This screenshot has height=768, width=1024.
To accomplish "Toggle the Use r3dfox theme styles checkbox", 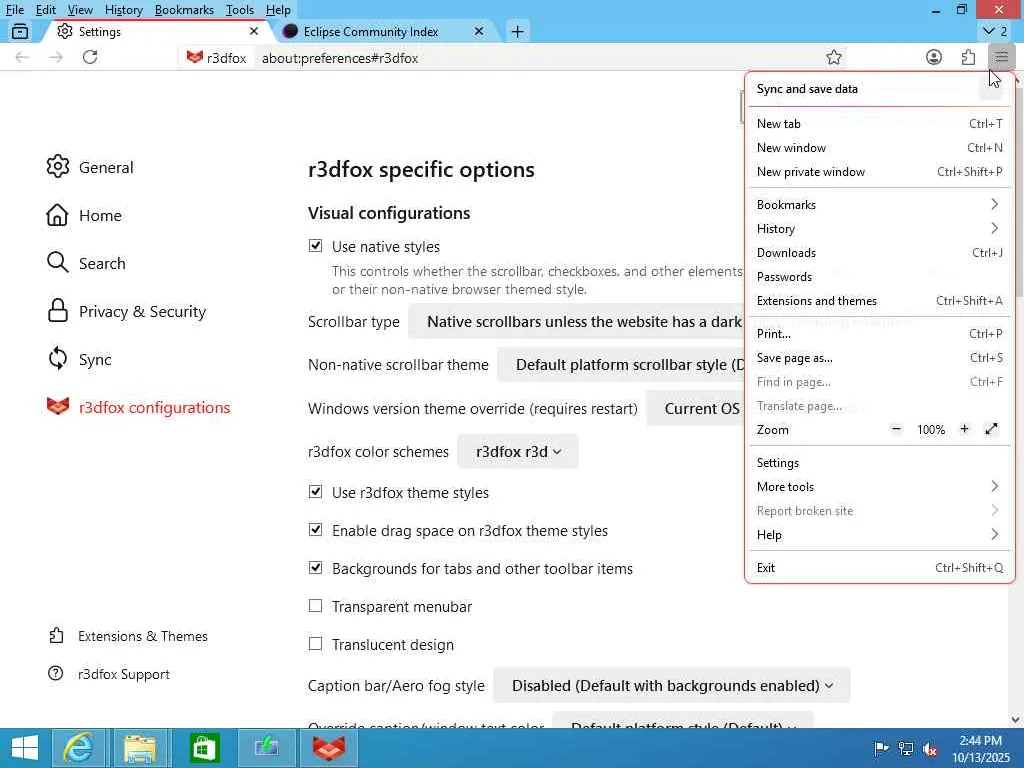I will click(x=315, y=492).
